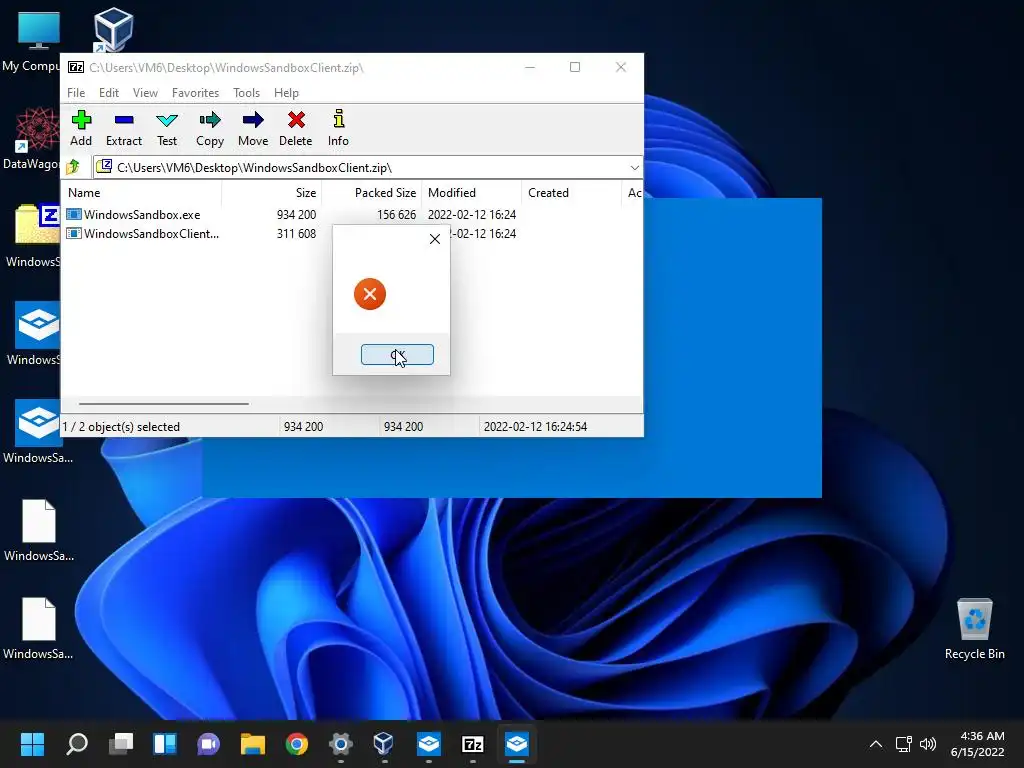This screenshot has height=768, width=1024.
Task: Open taskbar Search
Action: (77, 743)
